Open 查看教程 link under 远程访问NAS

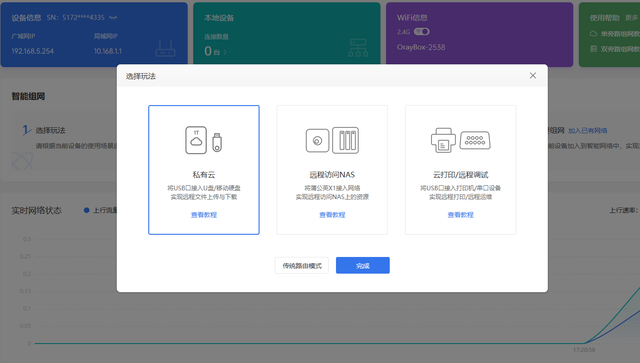point(332,215)
